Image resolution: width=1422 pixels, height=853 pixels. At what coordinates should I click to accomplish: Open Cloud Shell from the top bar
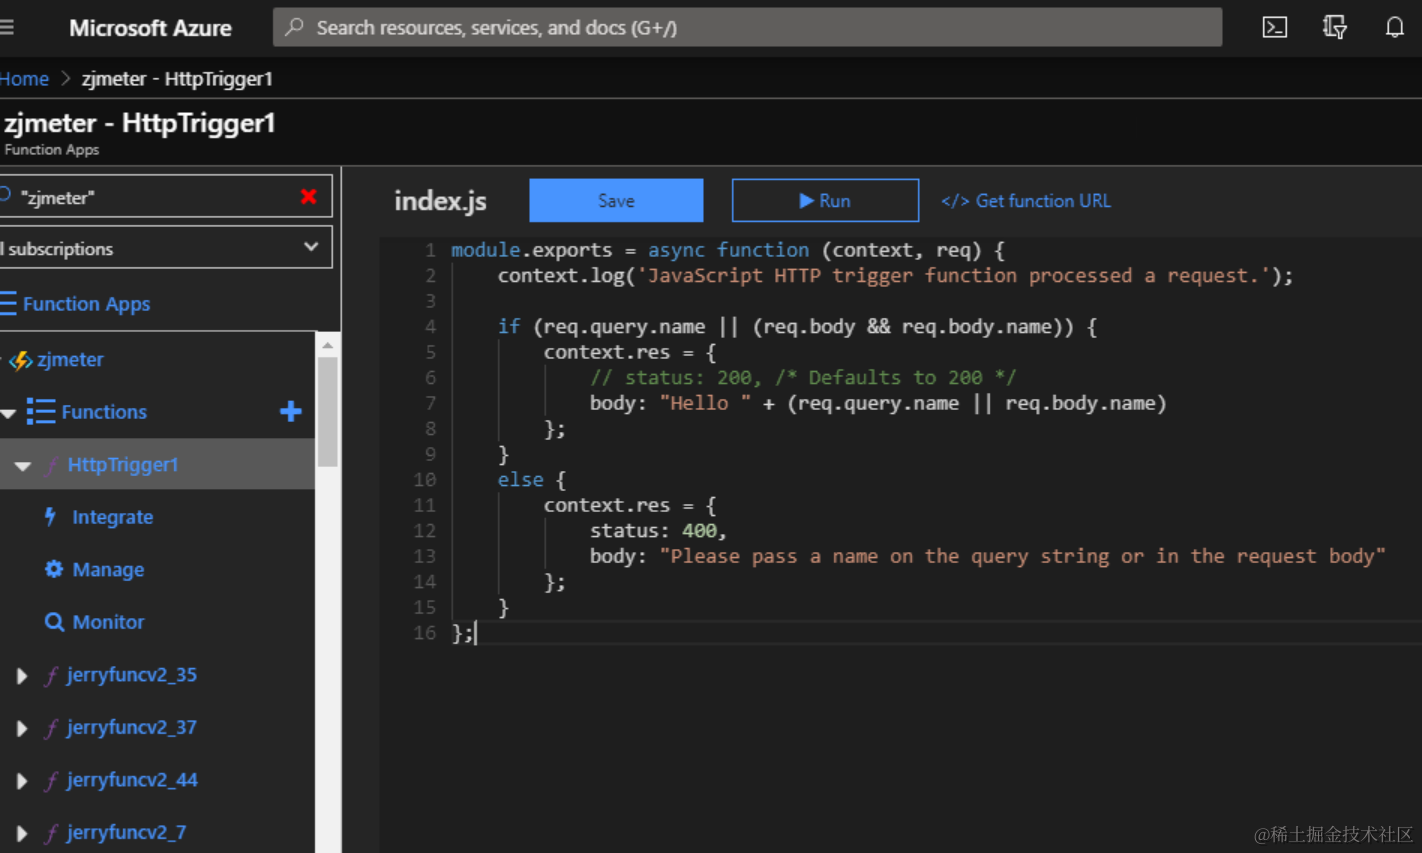[x=1274, y=27]
